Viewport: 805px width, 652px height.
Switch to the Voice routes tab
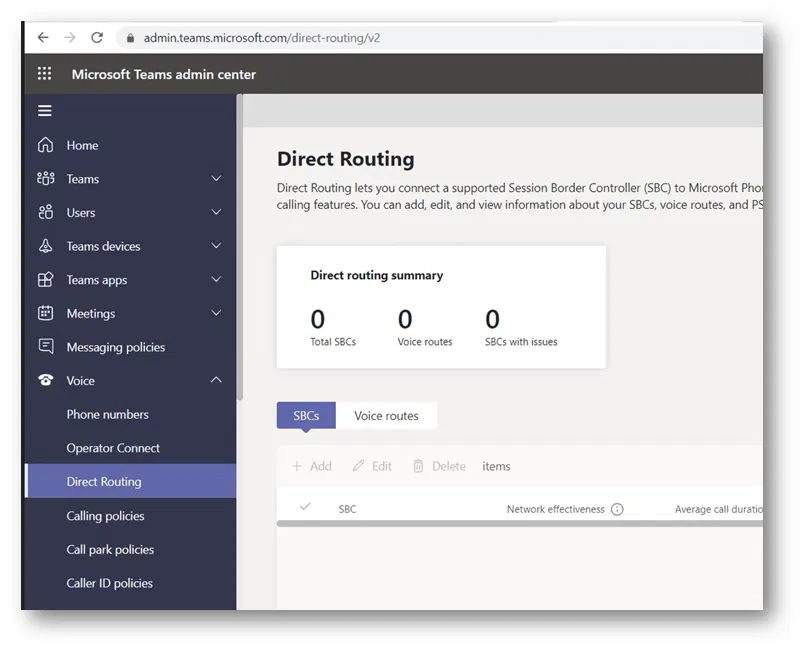(x=386, y=416)
